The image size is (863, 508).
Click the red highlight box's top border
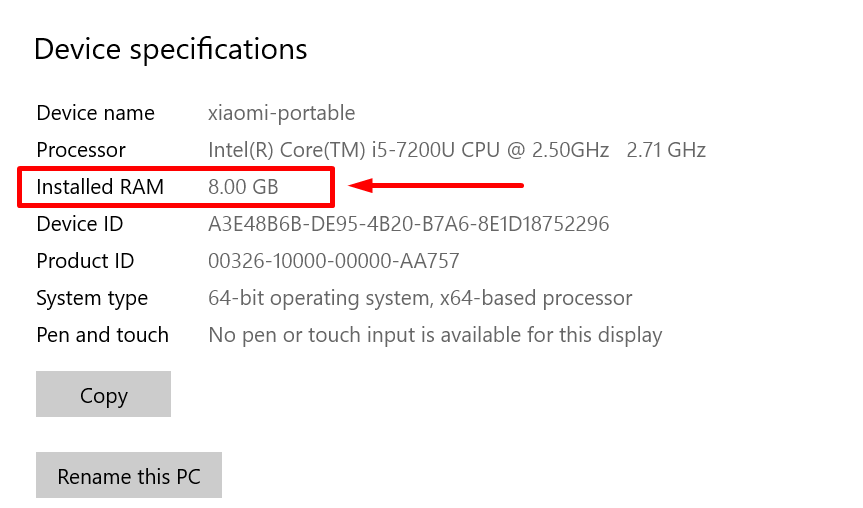coord(175,170)
